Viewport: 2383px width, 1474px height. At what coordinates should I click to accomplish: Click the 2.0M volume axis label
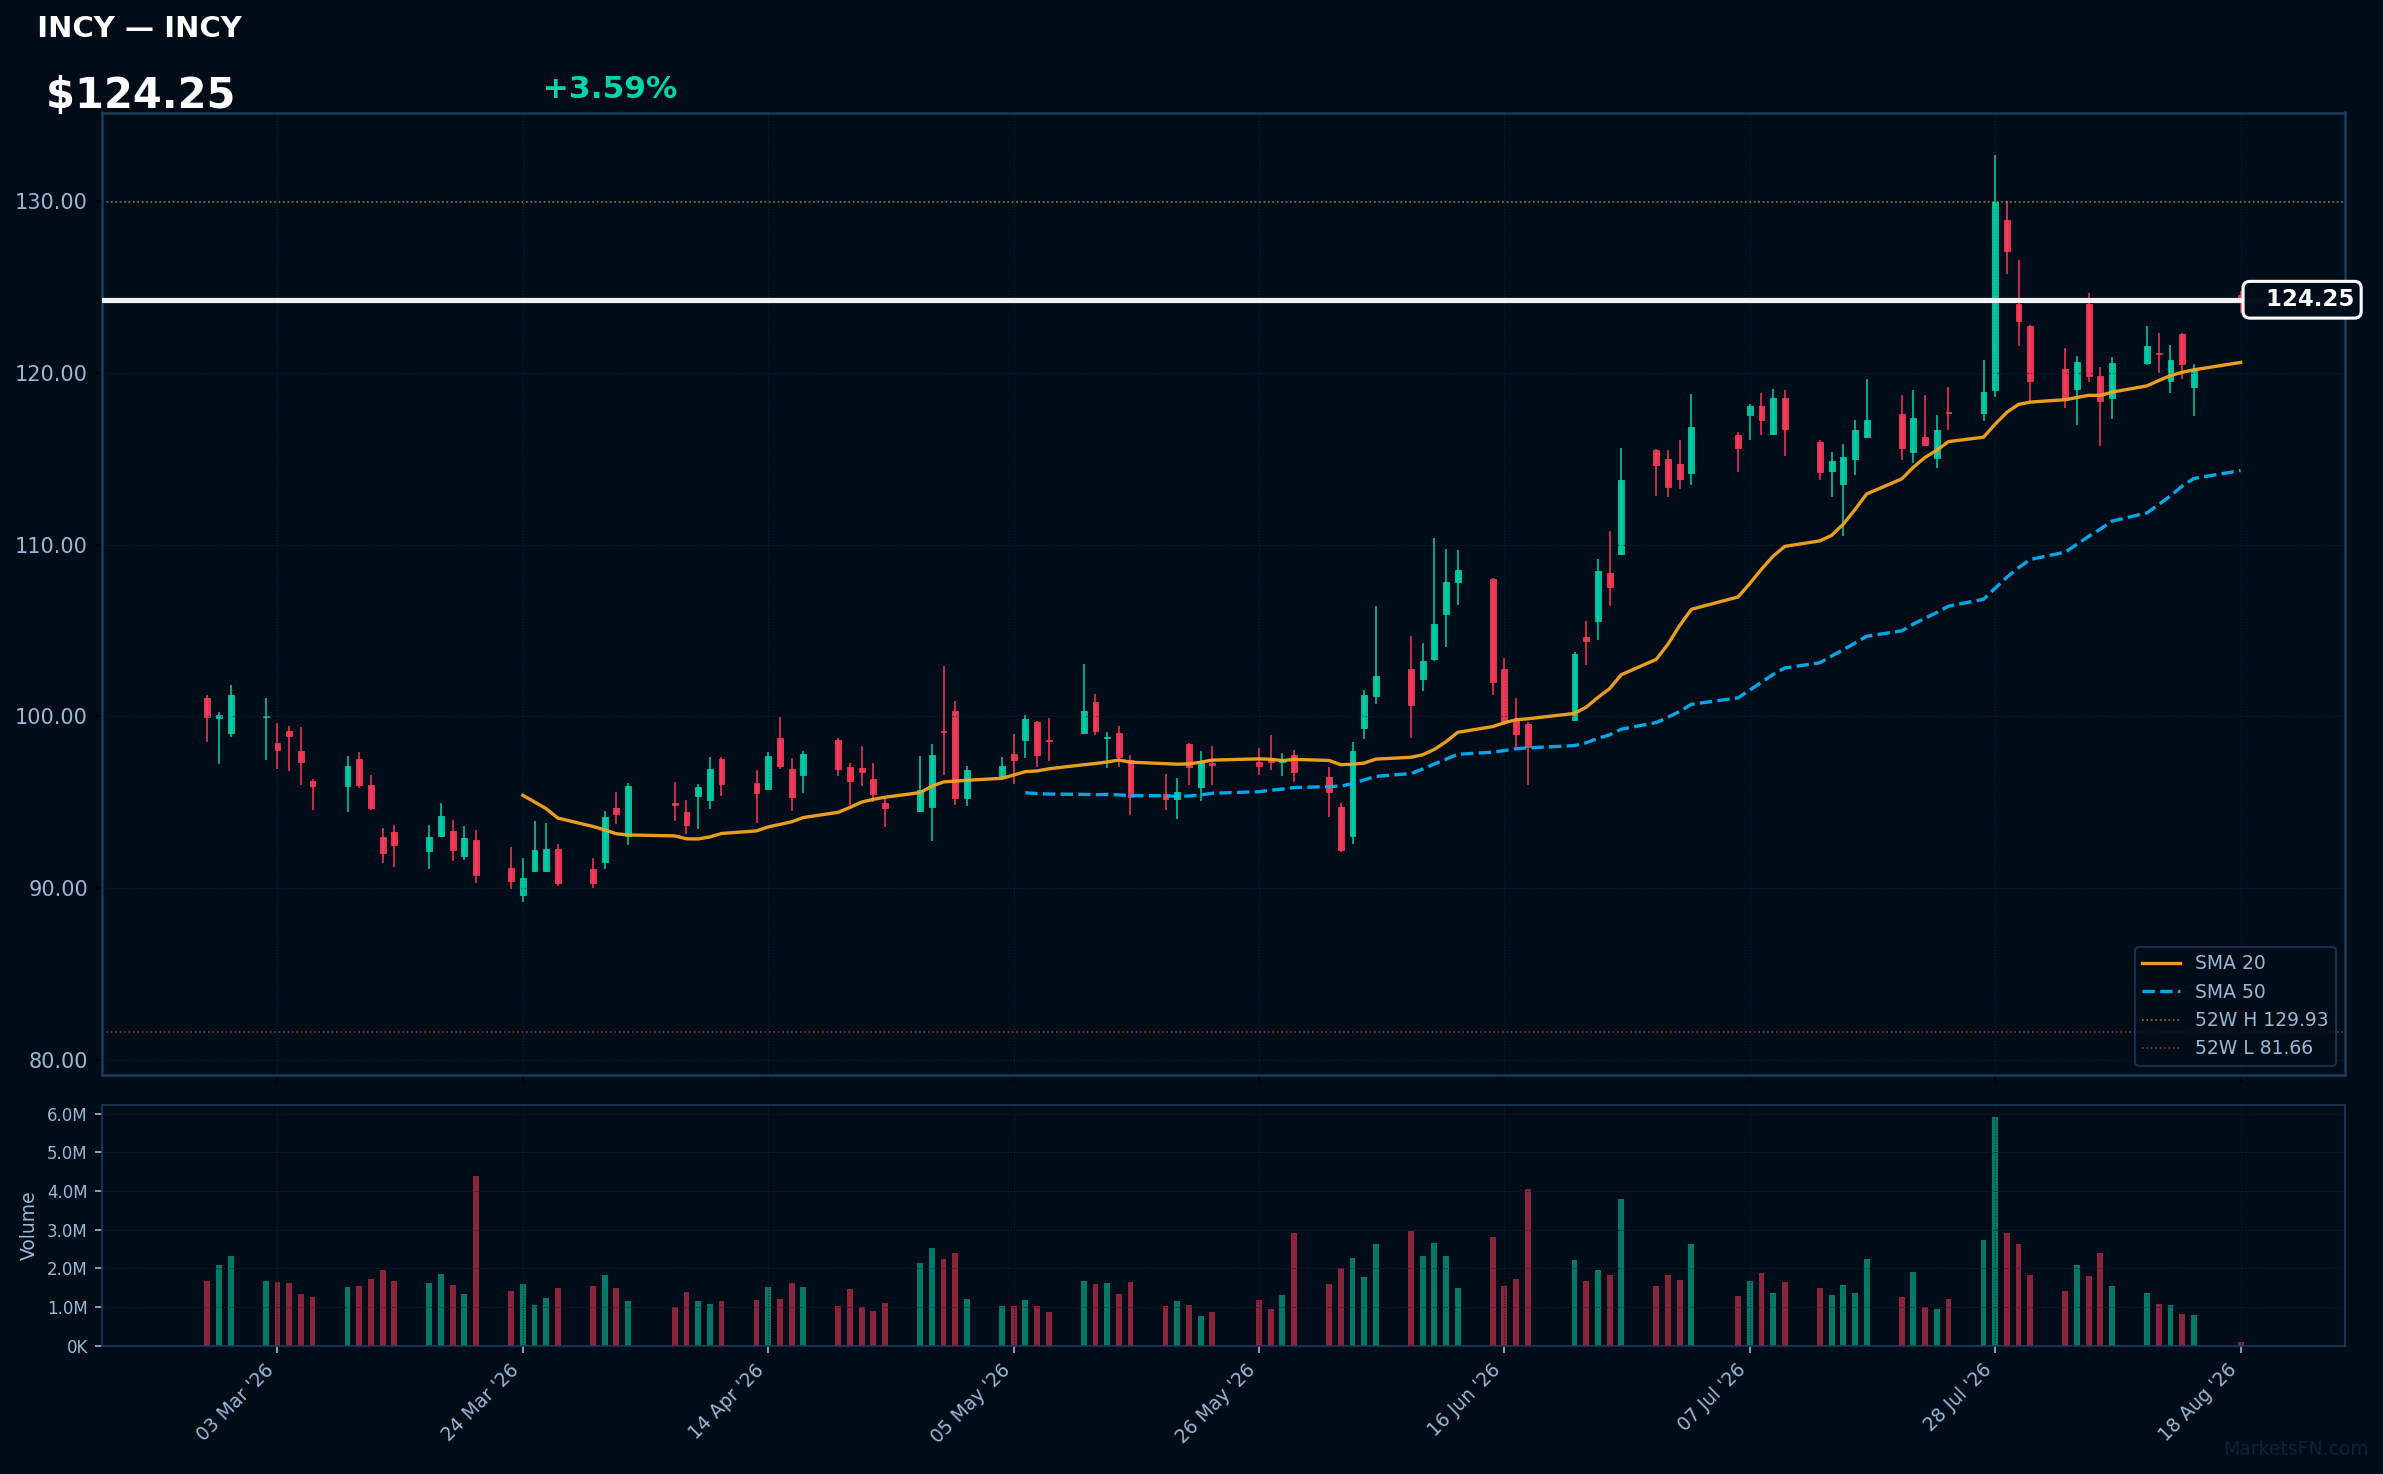(67, 1269)
